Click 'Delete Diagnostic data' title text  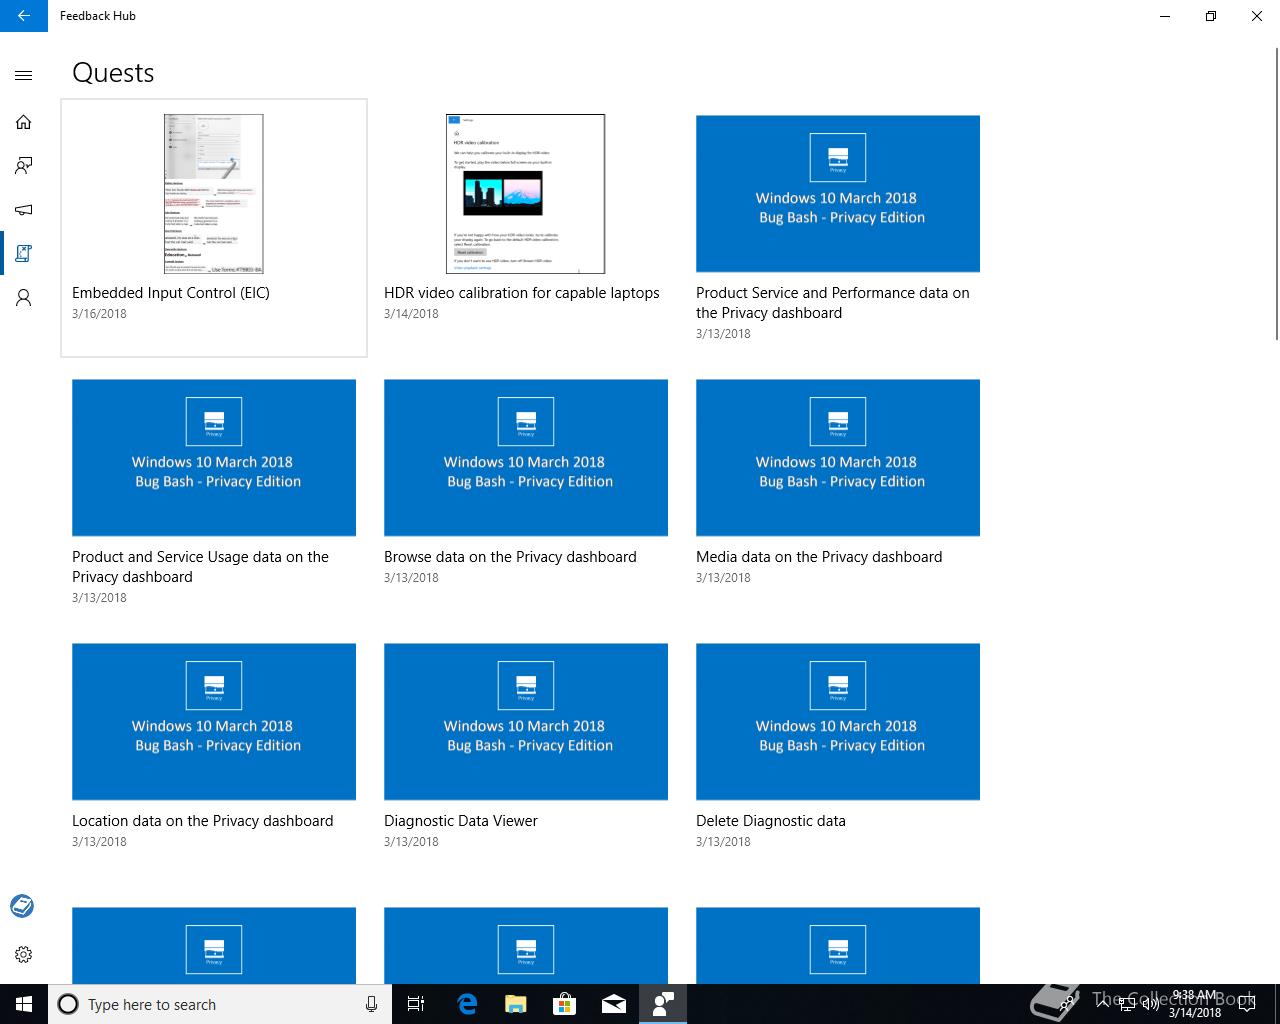click(771, 821)
